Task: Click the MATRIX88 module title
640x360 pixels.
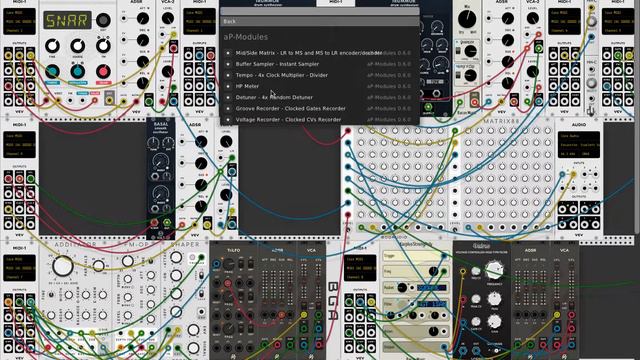Action: (502, 121)
